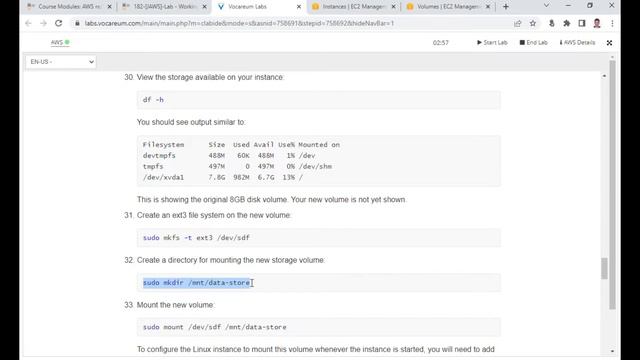Click the address bar URL
This screenshot has width=640, height=360.
pyautogui.click(x=239, y=23)
